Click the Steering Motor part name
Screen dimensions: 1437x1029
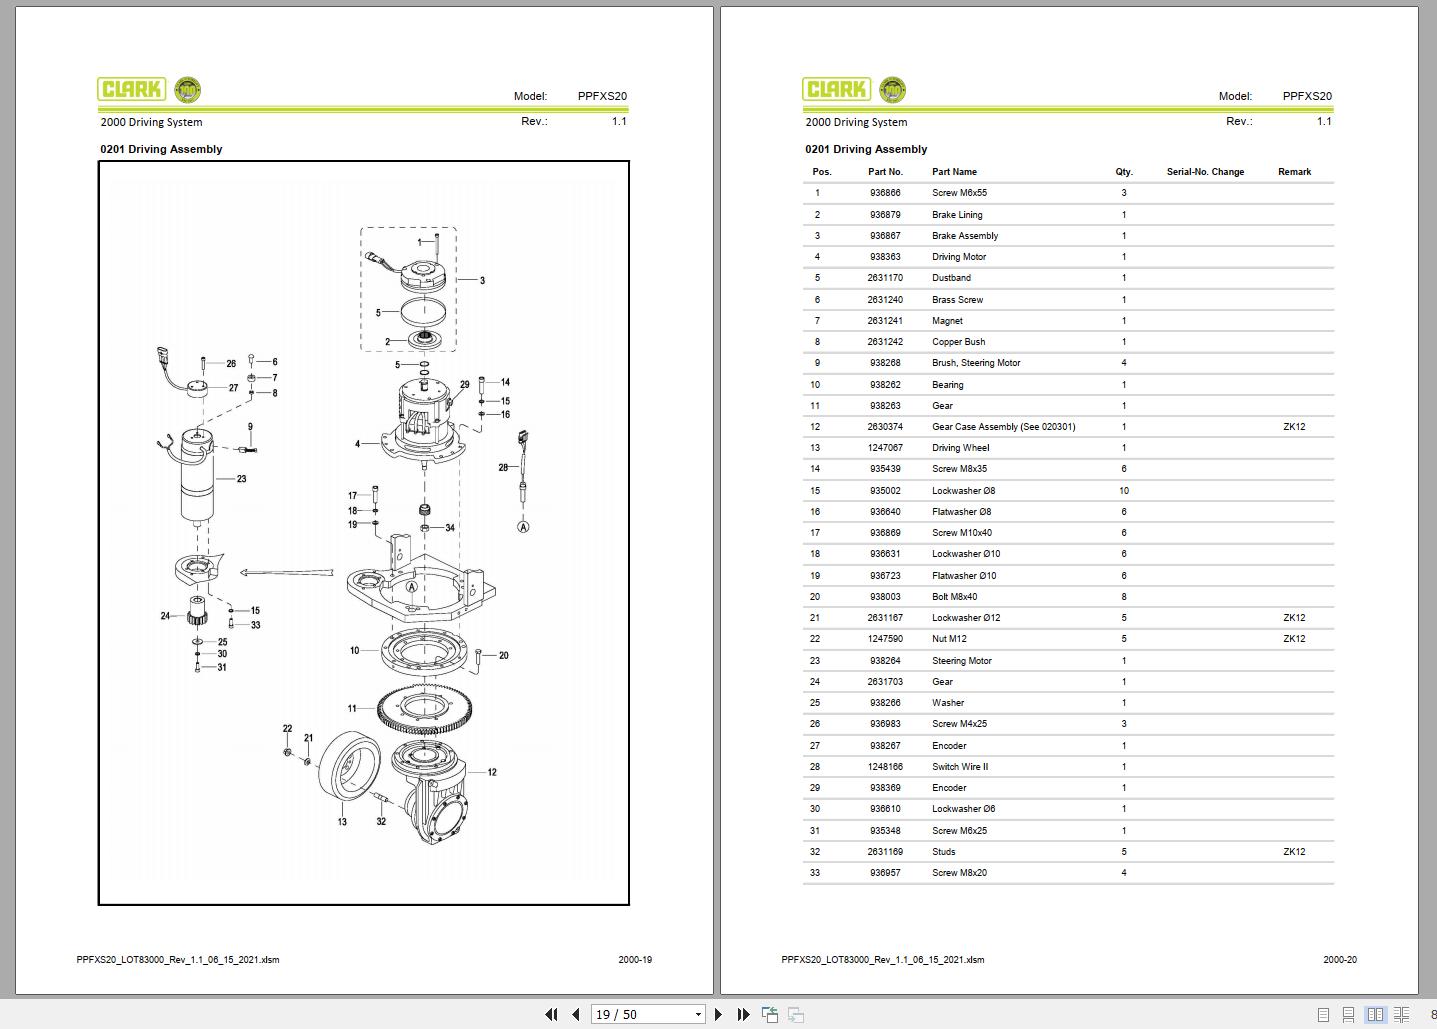pos(961,661)
